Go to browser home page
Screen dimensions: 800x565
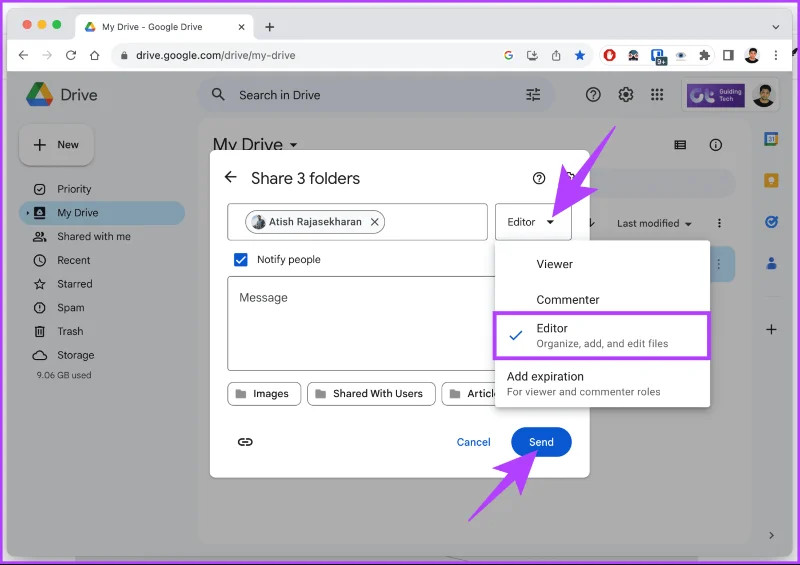tap(94, 55)
